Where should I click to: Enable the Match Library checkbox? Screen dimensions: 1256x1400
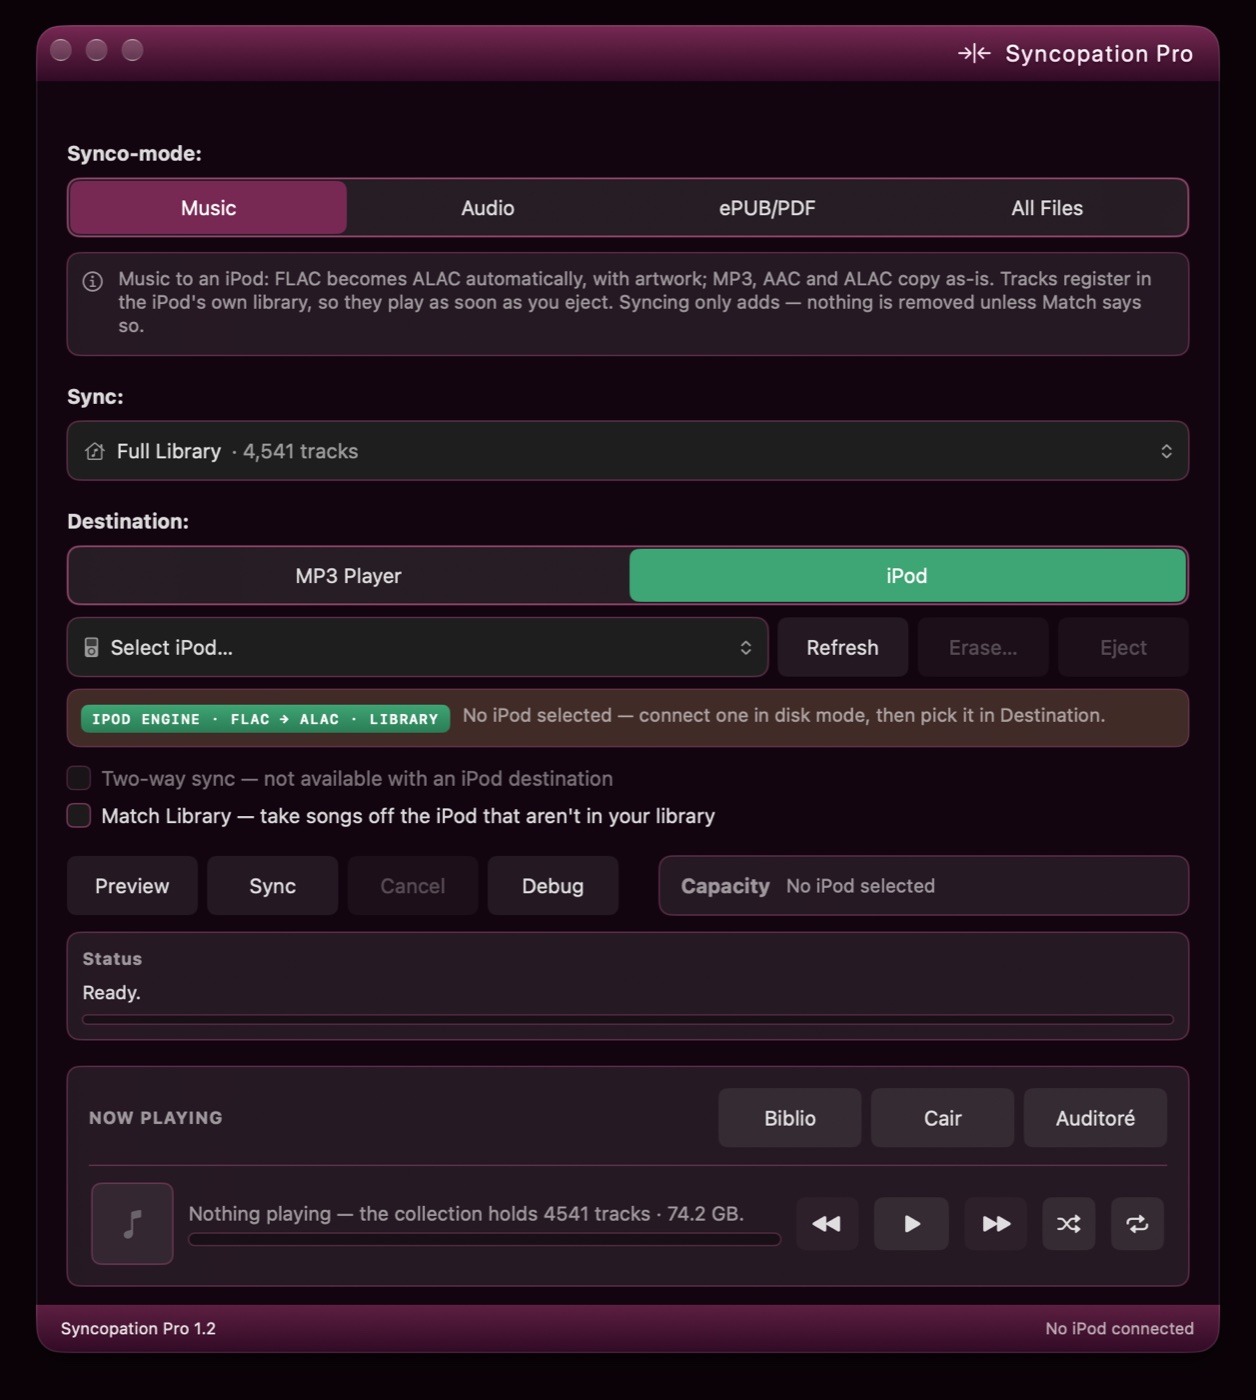click(79, 816)
